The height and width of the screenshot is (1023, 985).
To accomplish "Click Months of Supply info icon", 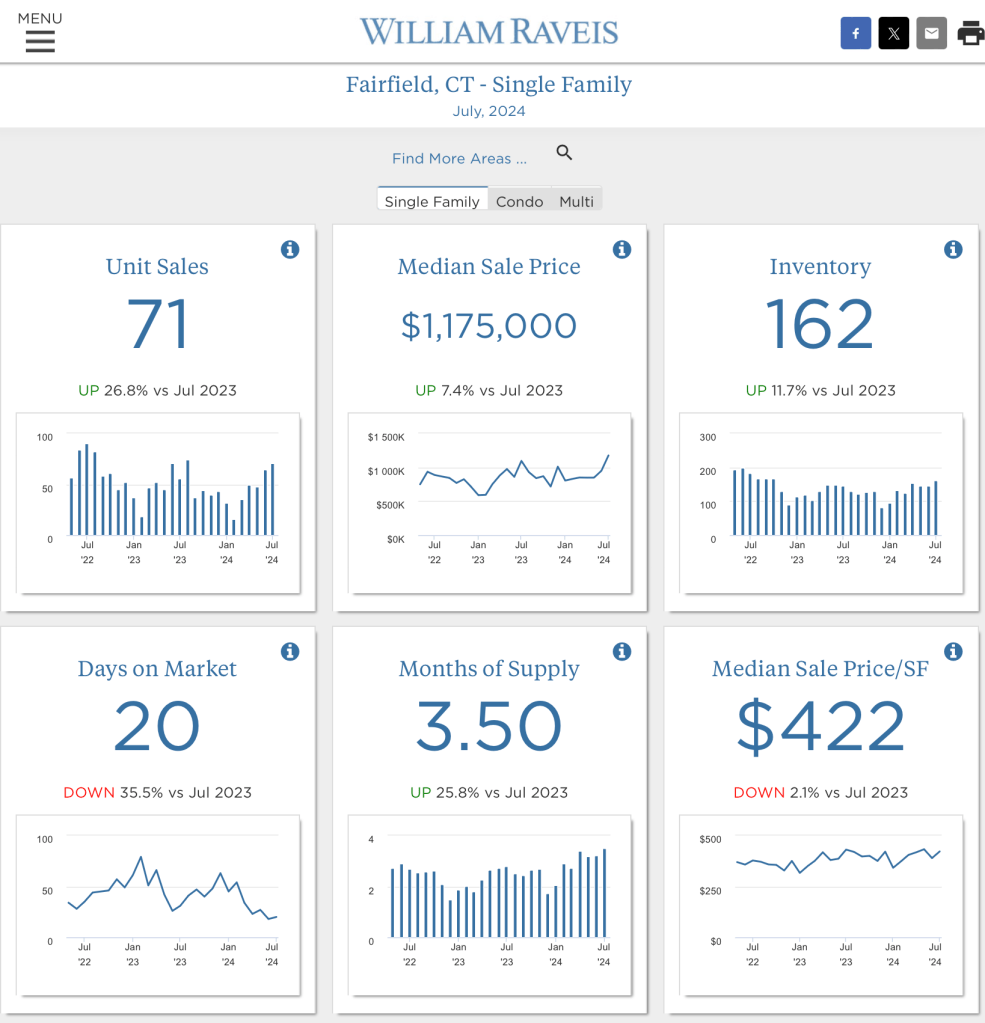I will pos(622,651).
